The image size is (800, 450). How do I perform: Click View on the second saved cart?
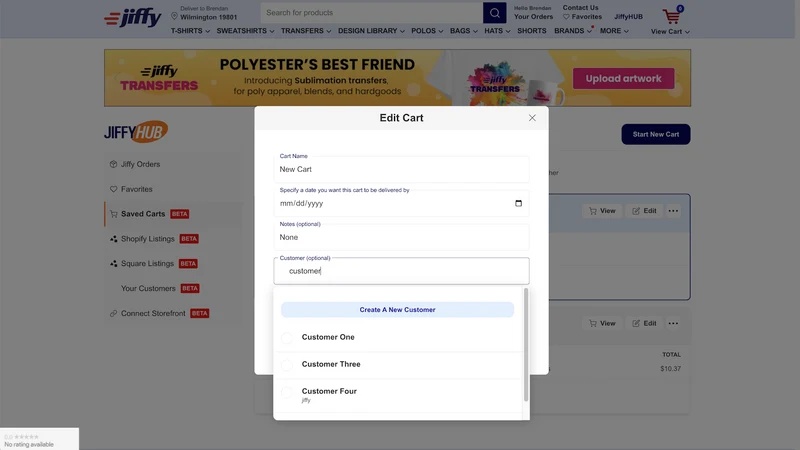(x=602, y=323)
